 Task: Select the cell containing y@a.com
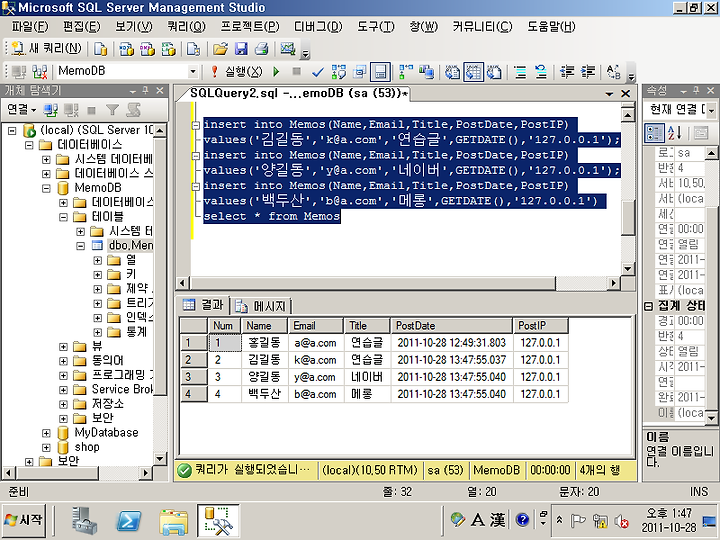coord(315,377)
